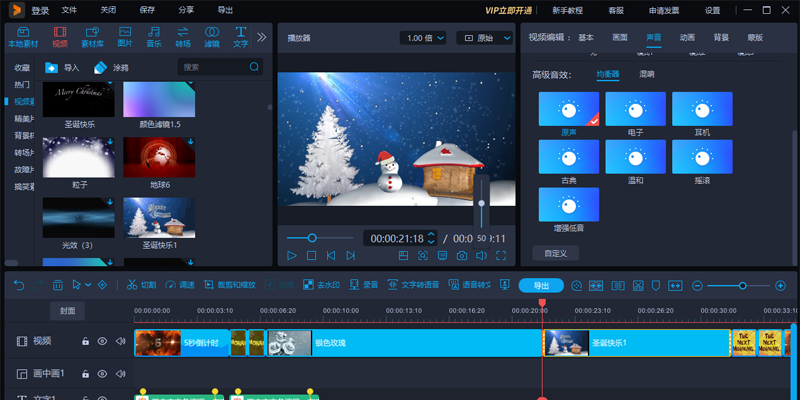Image resolution: width=800 pixels, height=400 pixels.
Task: Open 语音转文字 speech-to-text tool
Action: [x=469, y=285]
